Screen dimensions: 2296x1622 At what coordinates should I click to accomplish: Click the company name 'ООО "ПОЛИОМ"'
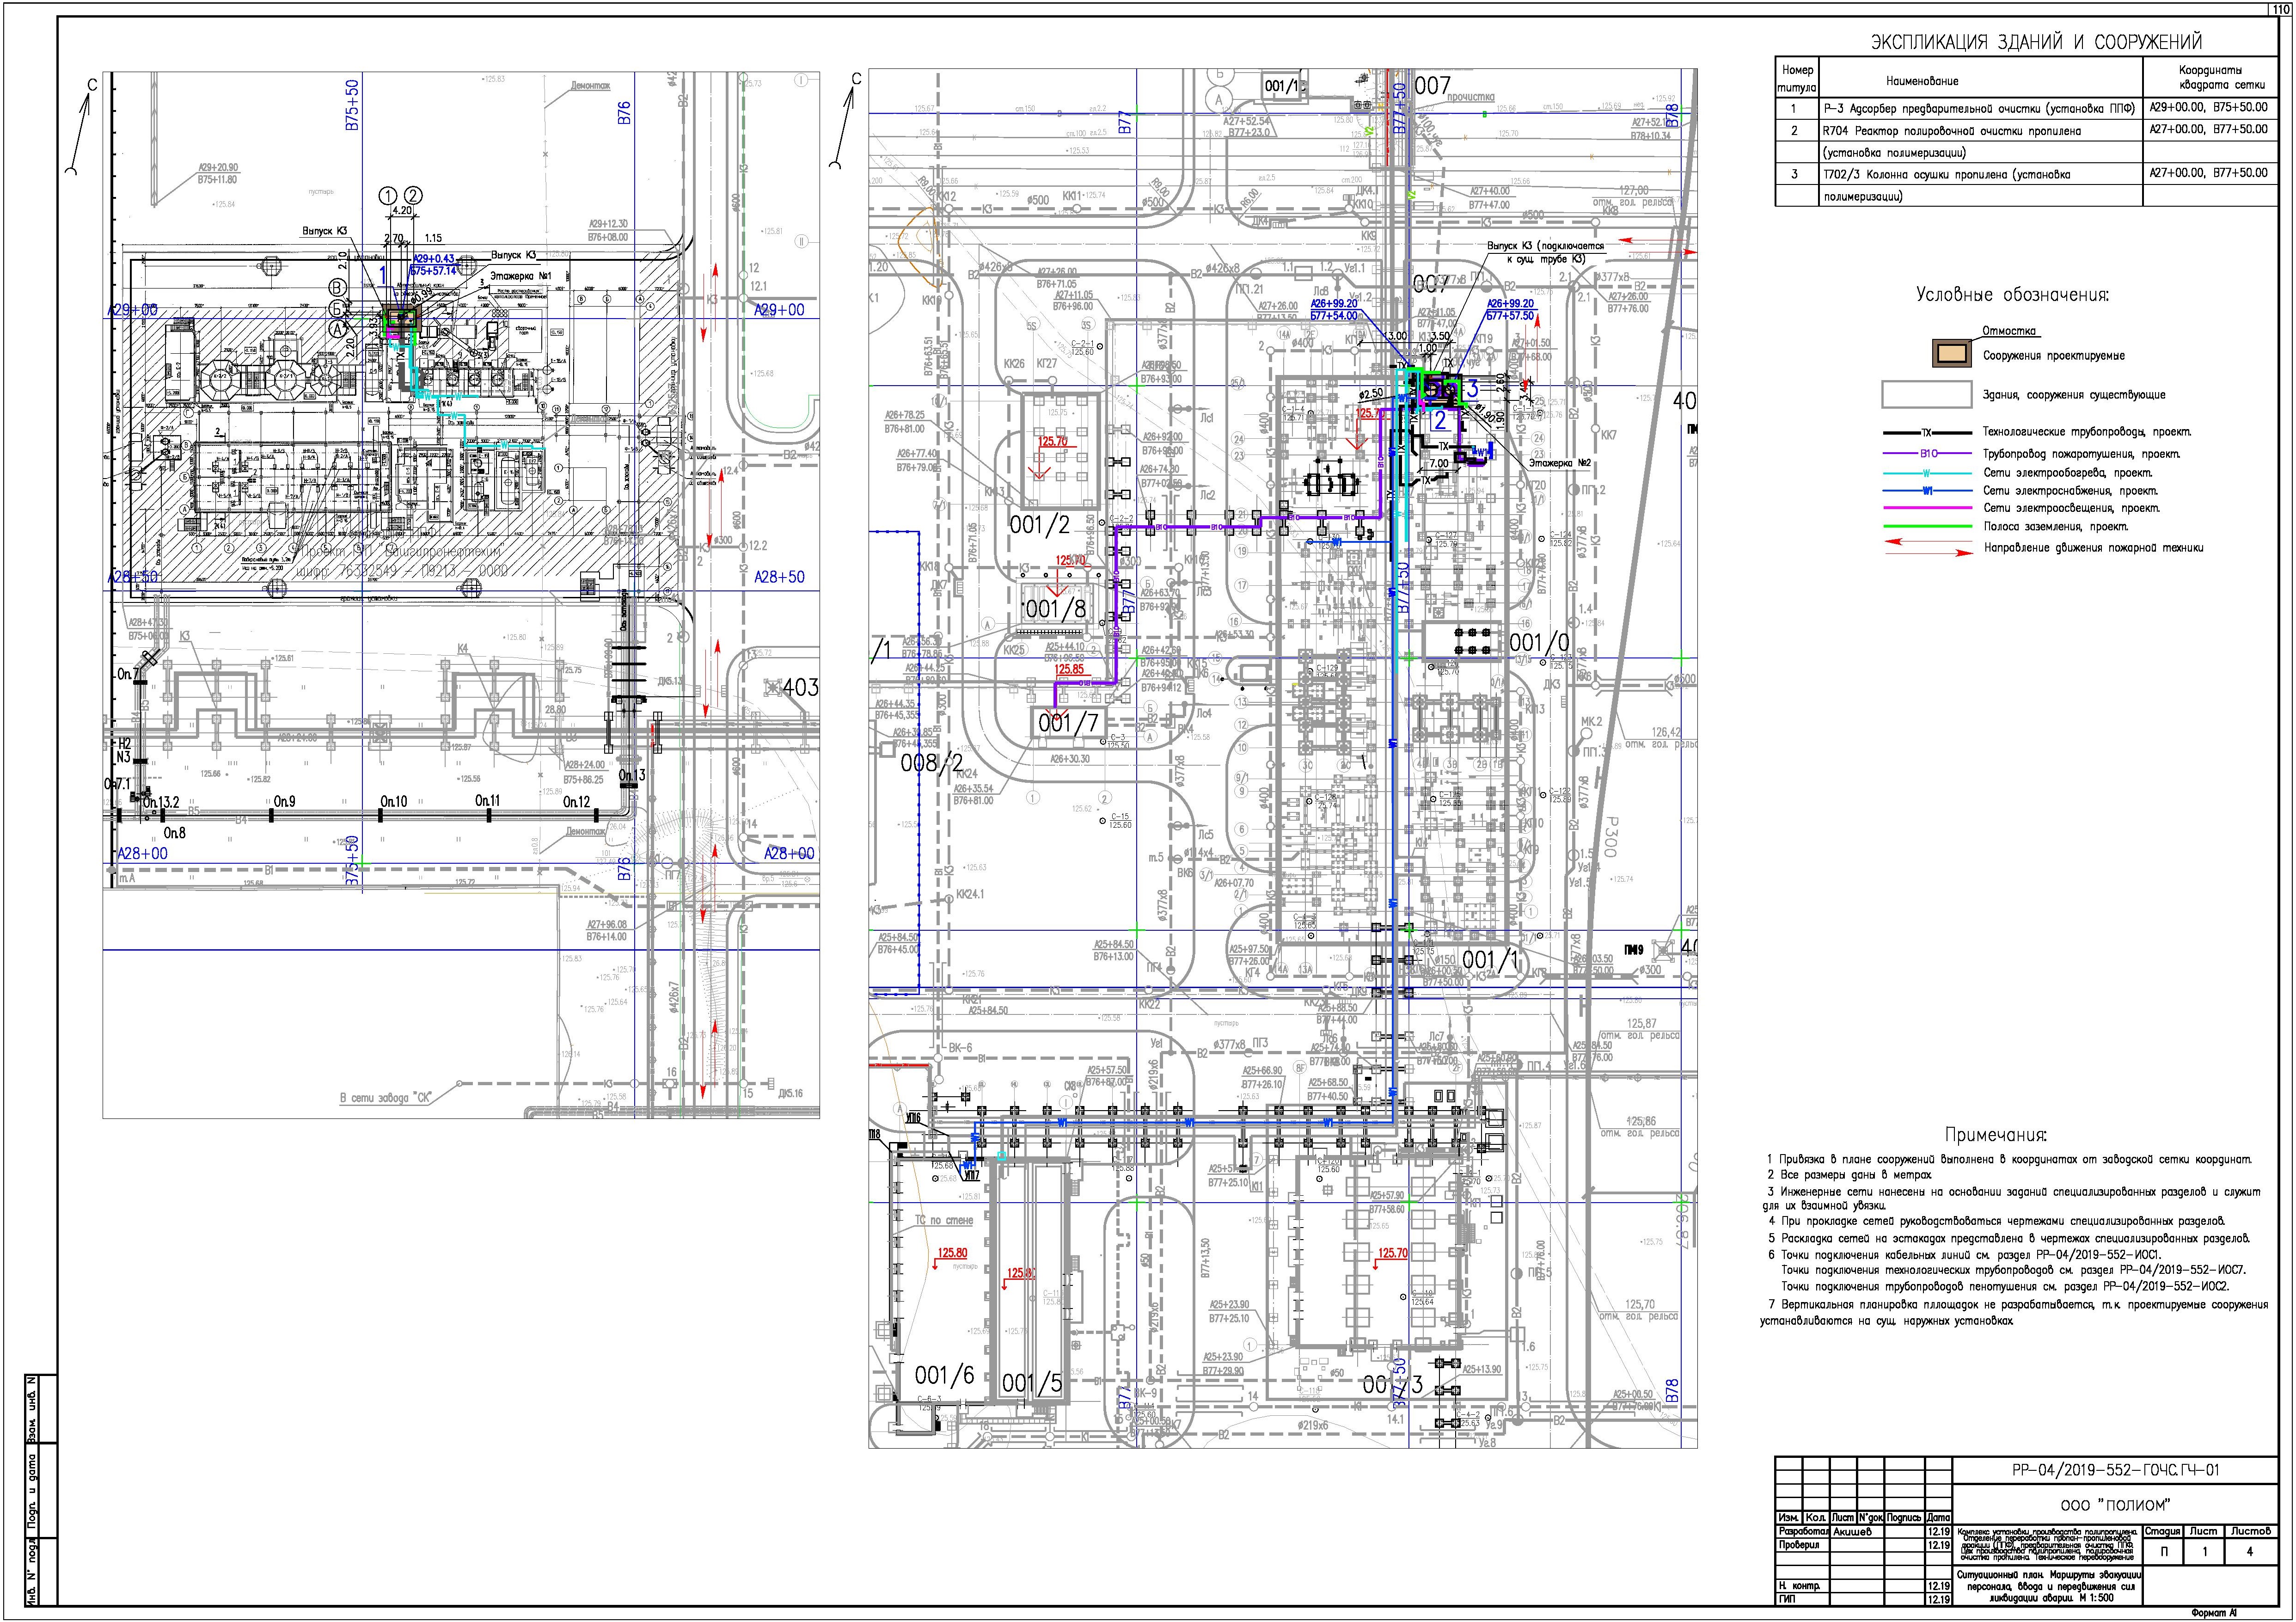pyautogui.click(x=2114, y=1505)
